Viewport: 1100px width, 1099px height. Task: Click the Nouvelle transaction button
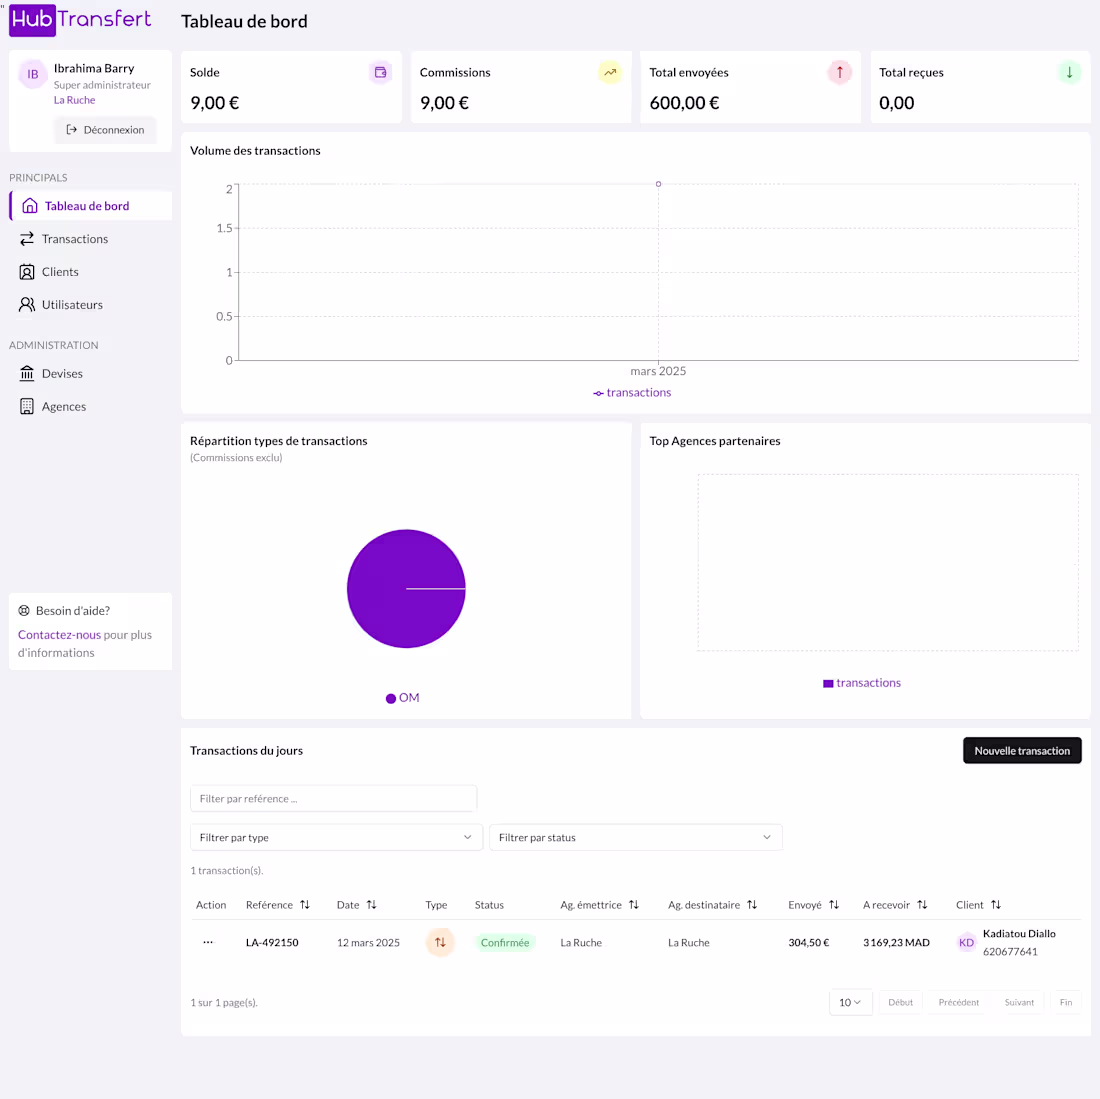point(1022,750)
